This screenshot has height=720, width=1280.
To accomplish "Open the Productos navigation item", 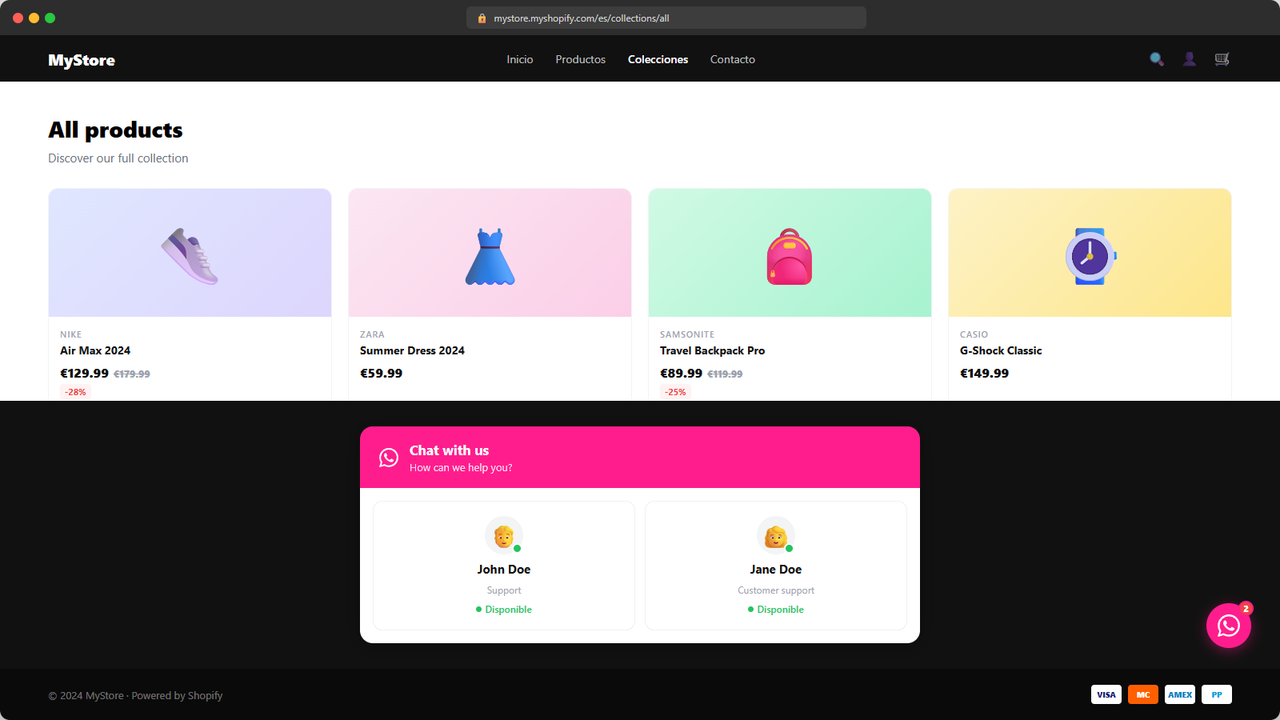I will (x=581, y=60).
